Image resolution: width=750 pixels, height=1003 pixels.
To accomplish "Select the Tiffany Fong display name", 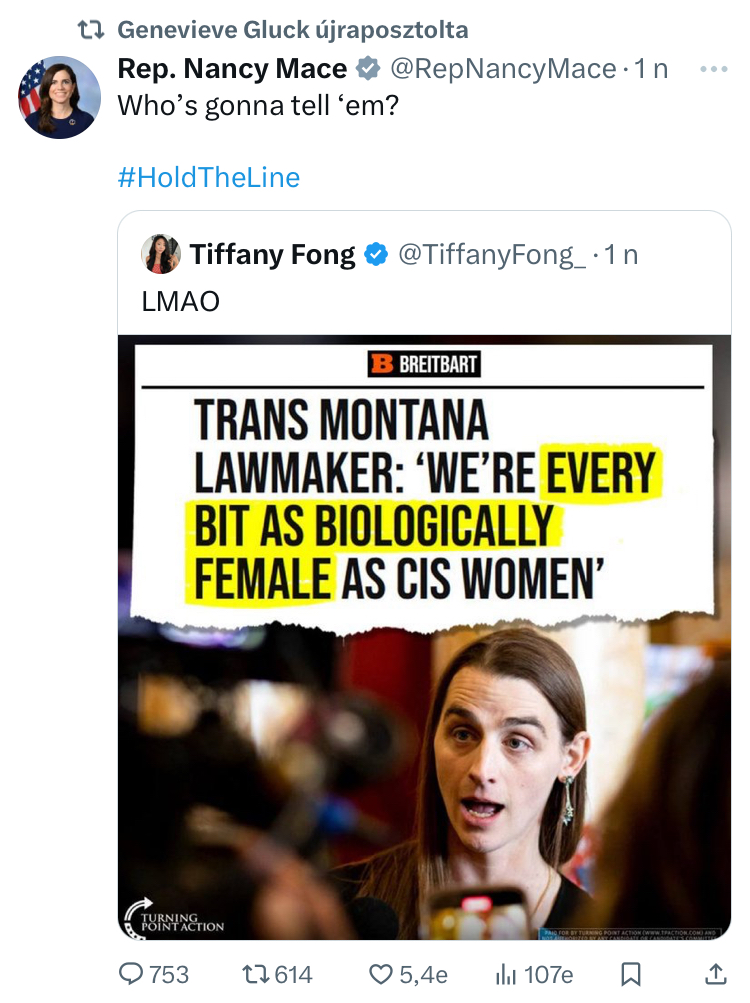I will 272,255.
